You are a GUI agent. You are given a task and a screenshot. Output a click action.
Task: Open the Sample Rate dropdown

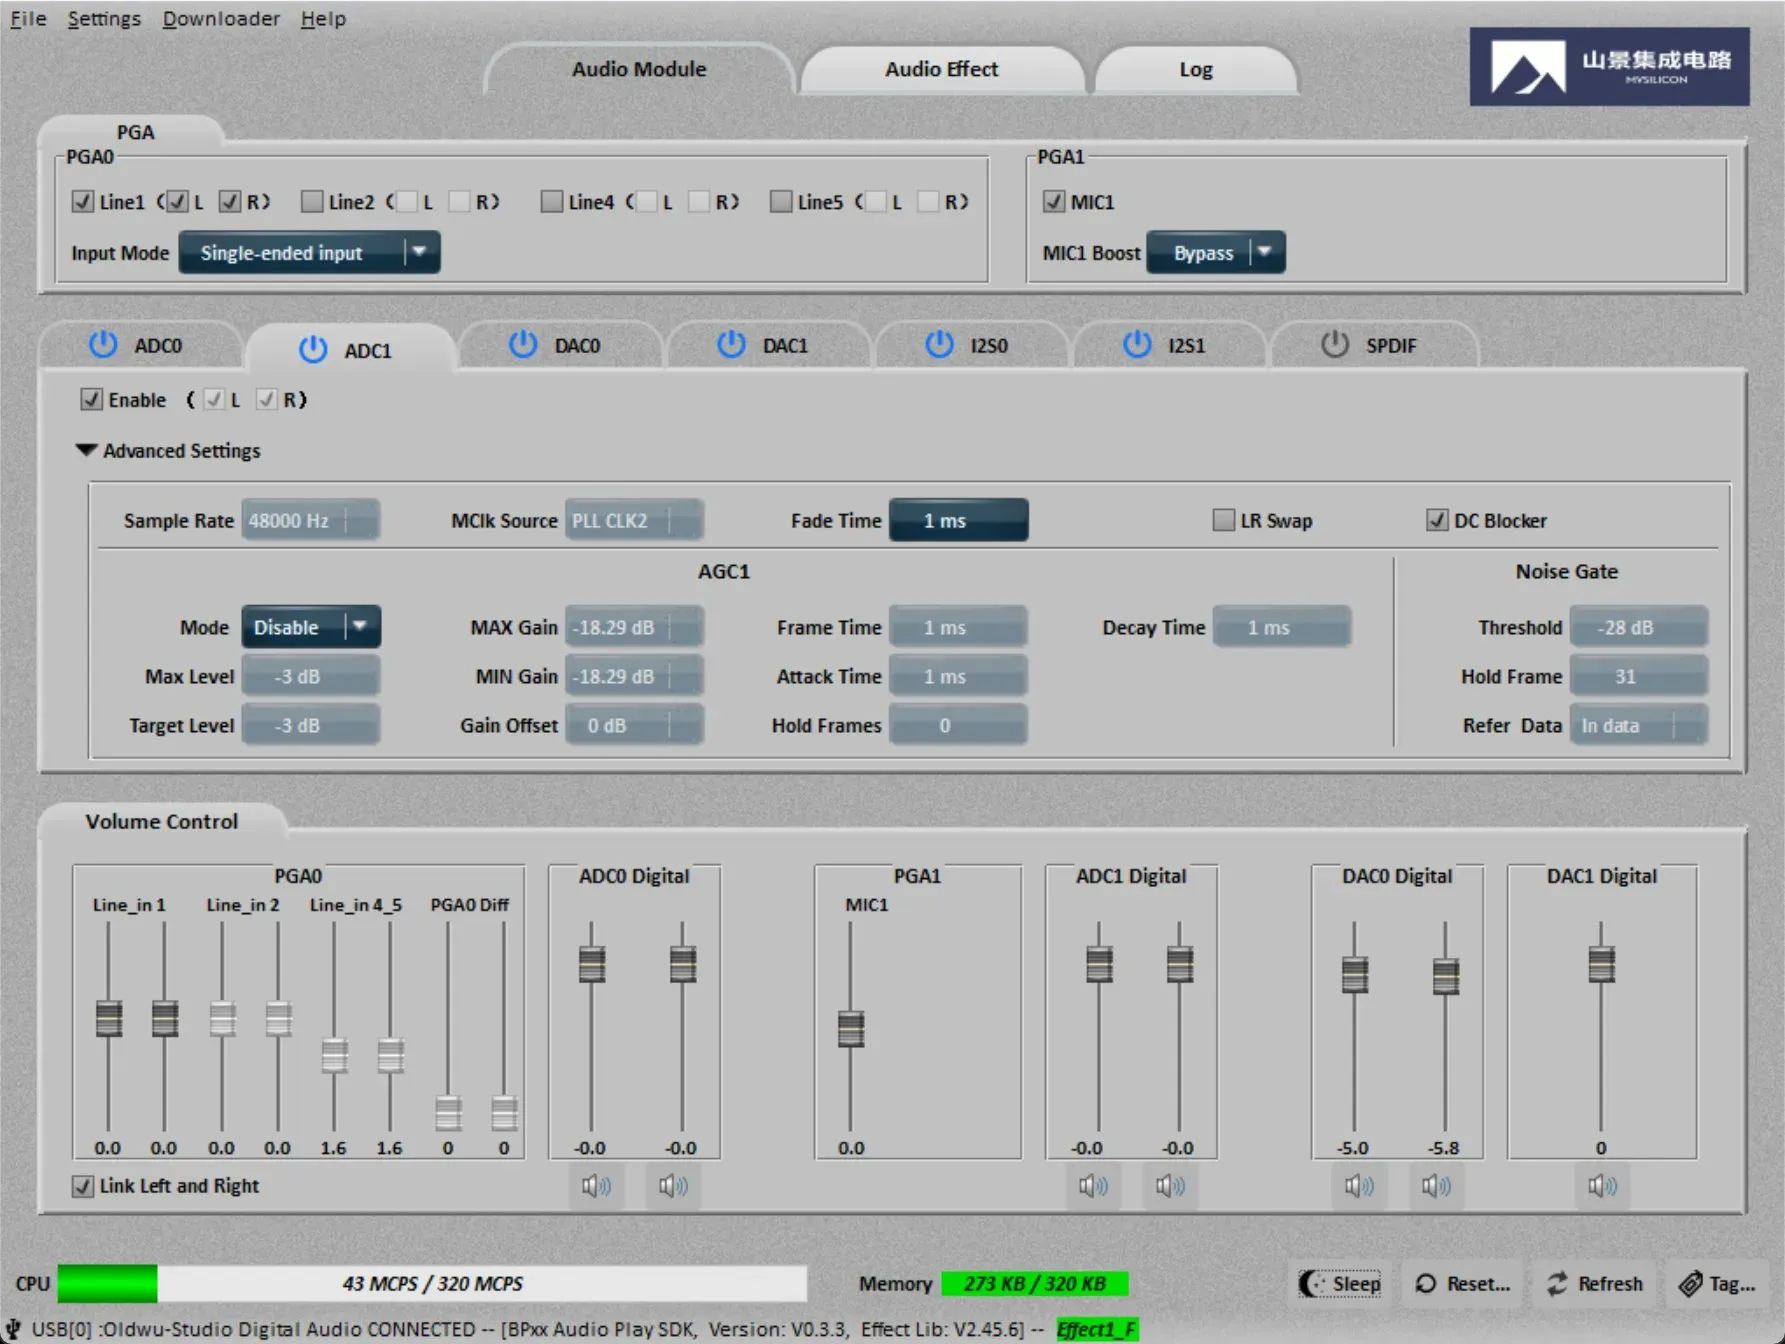coord(311,520)
